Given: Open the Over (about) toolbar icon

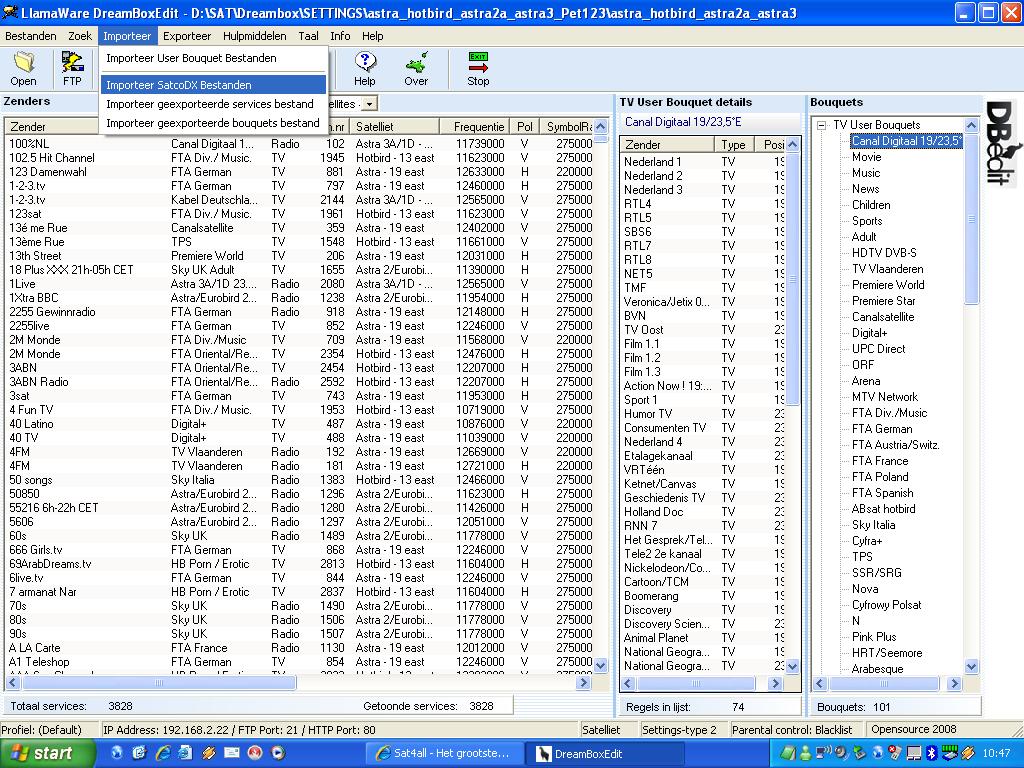Looking at the screenshot, I should (x=416, y=69).
